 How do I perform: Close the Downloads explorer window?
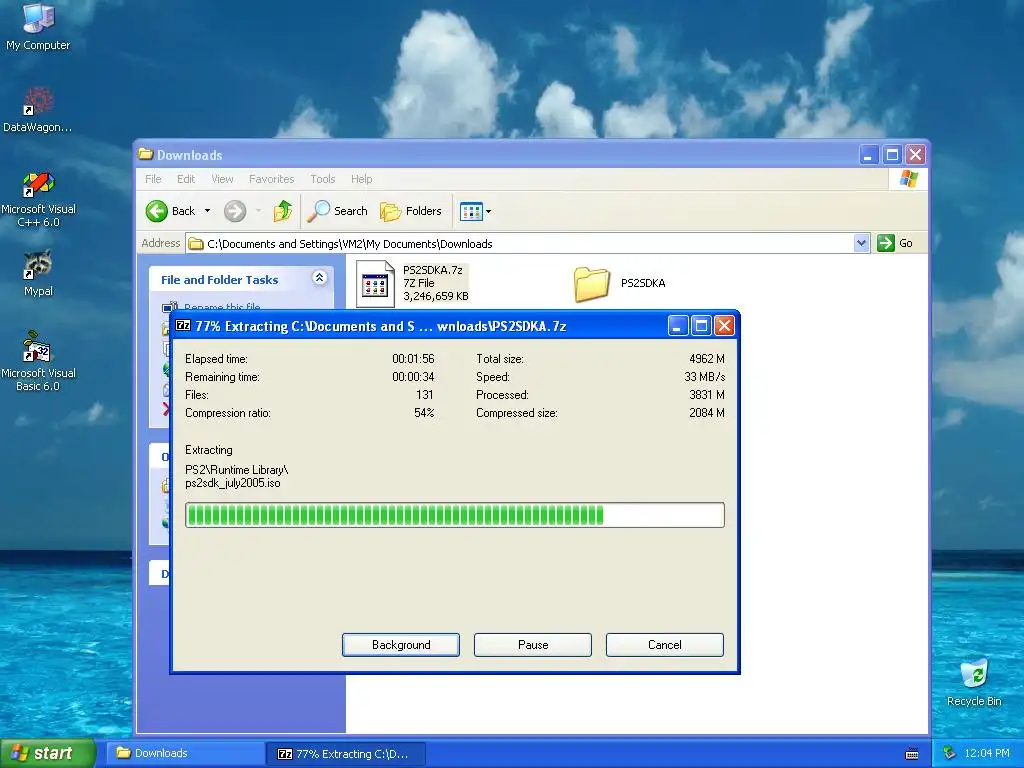[916, 155]
